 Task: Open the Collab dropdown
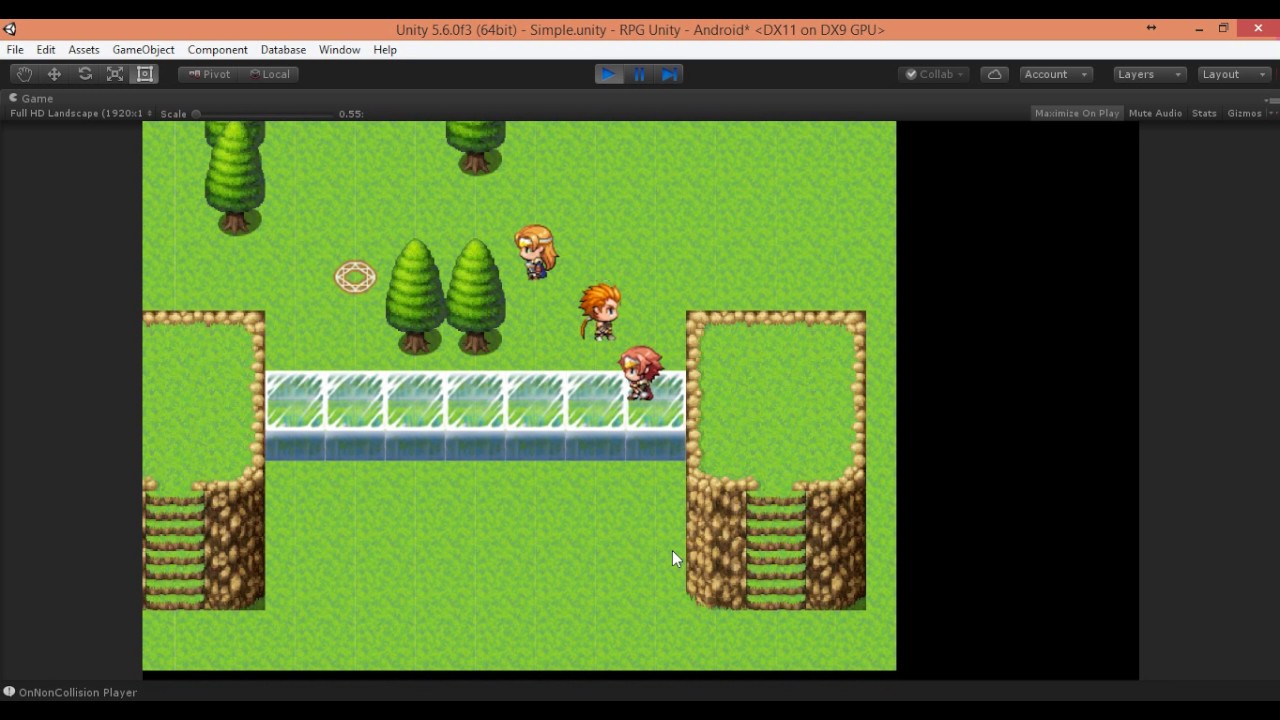935,74
